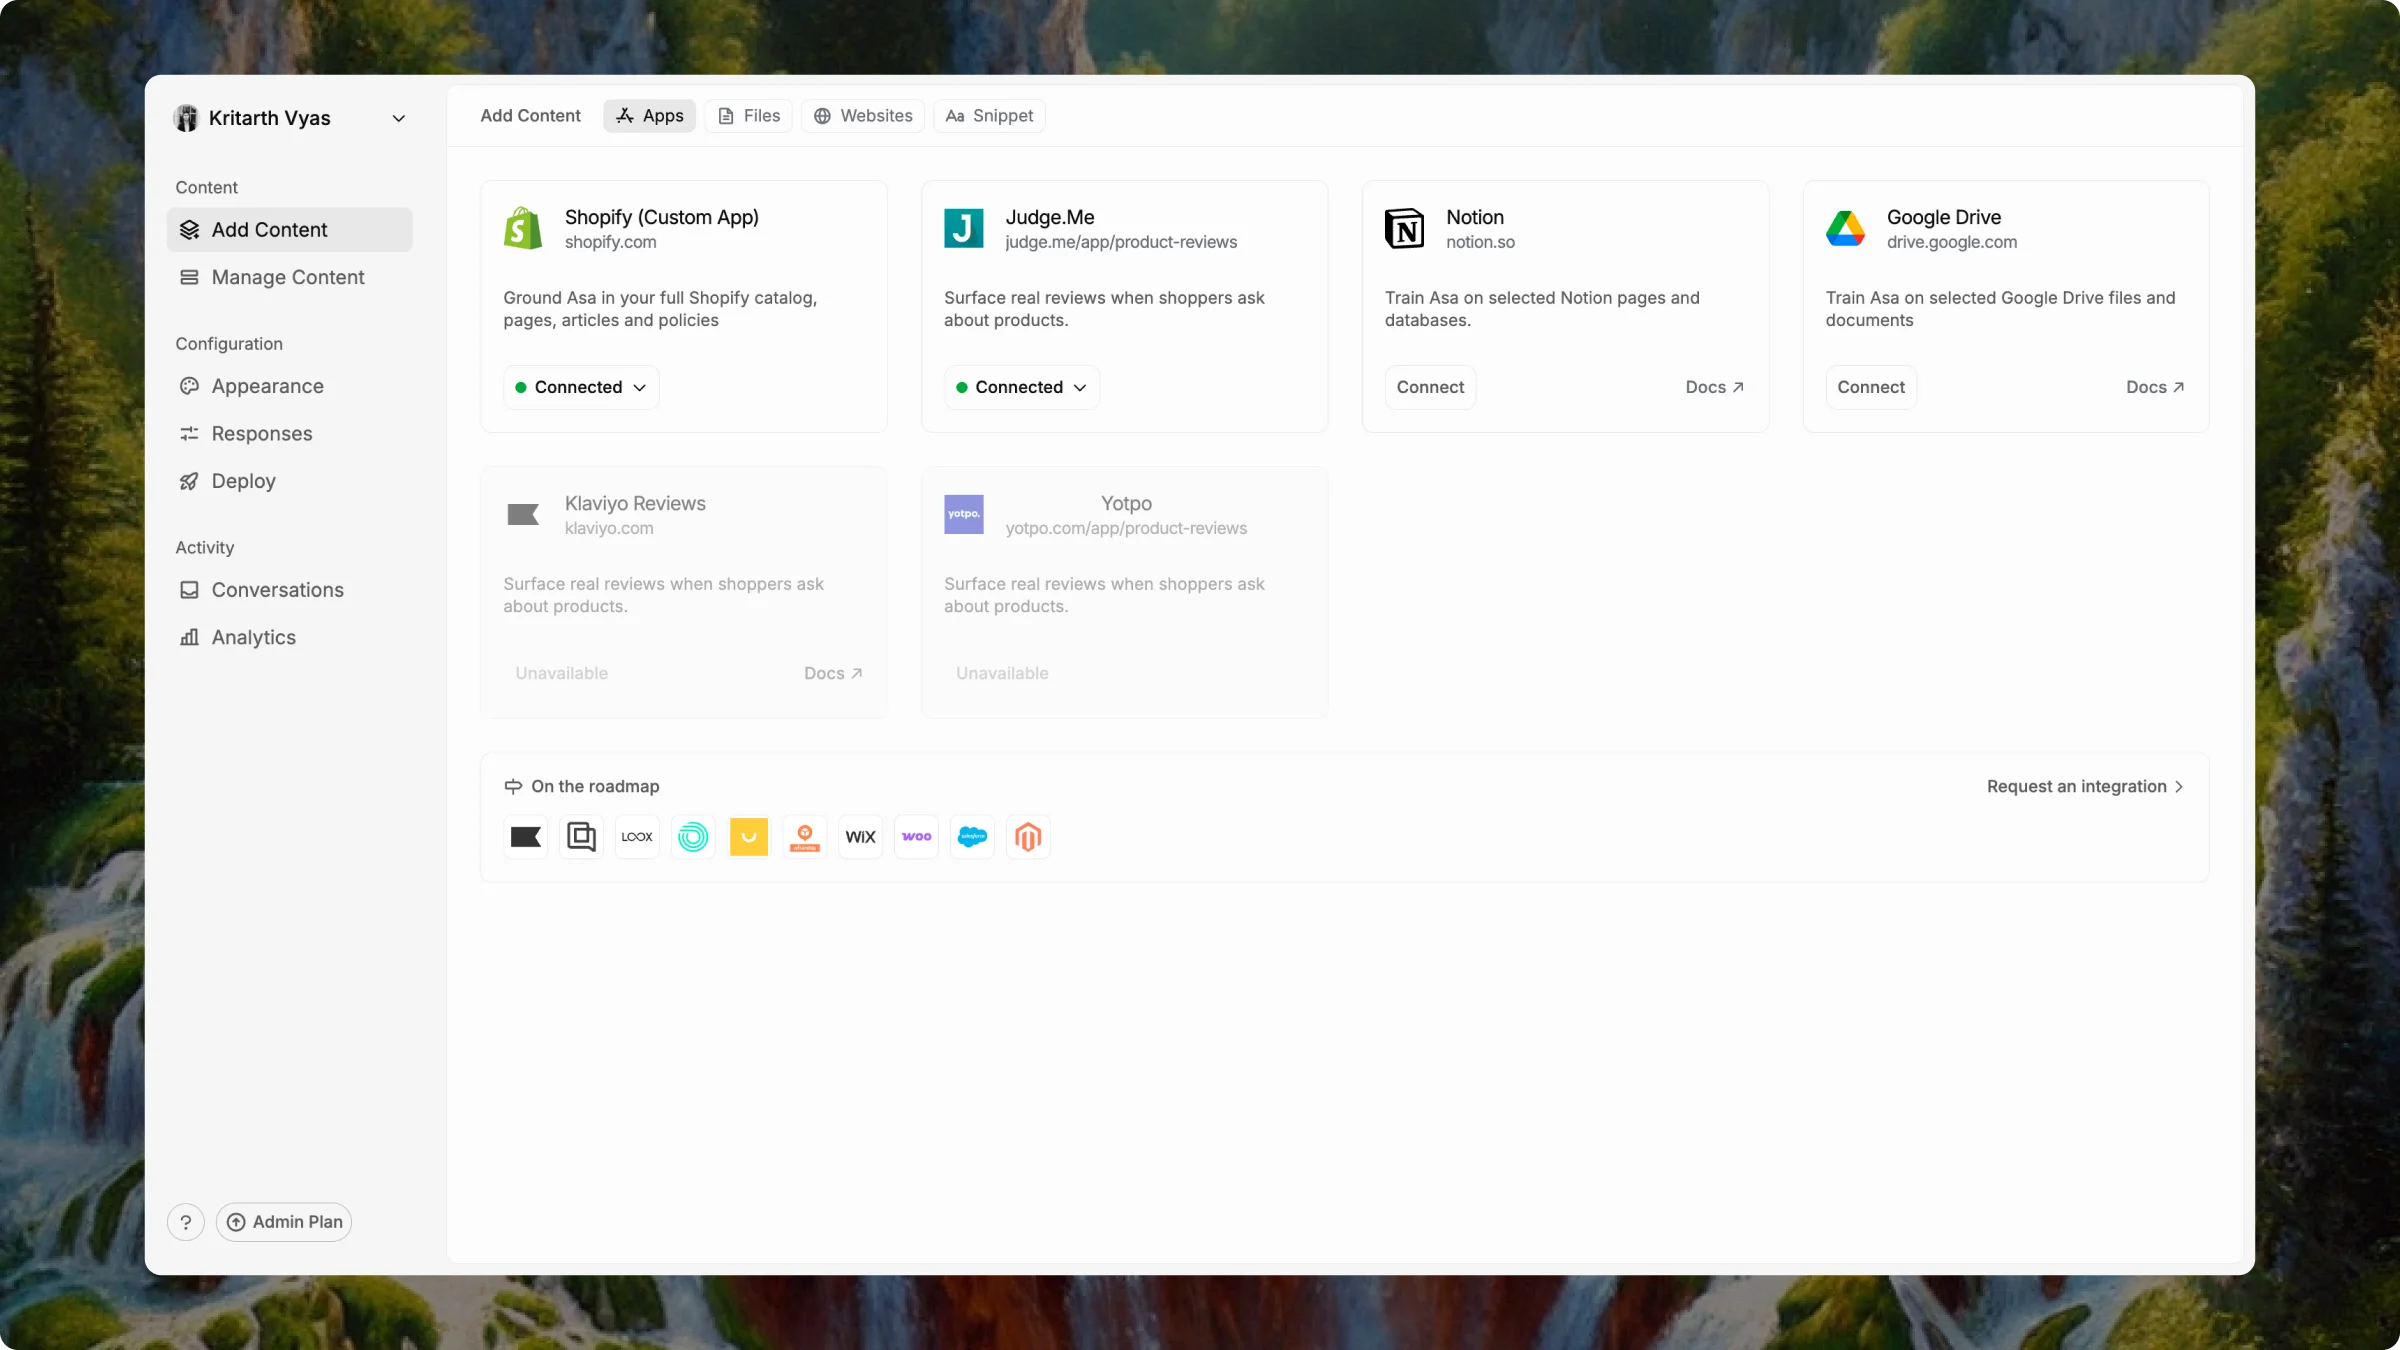Open Docs link on the Google Drive card
The height and width of the screenshot is (1350, 2400).
[2155, 387]
